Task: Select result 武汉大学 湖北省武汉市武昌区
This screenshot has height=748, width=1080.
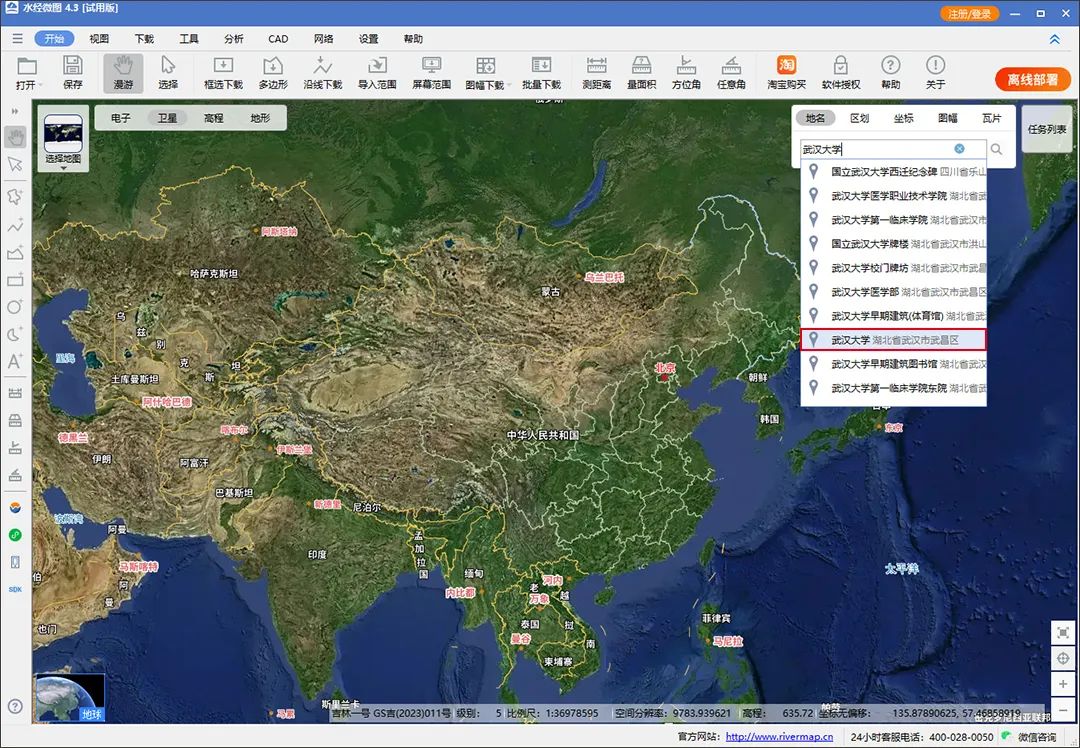Action: pyautogui.click(x=893, y=340)
